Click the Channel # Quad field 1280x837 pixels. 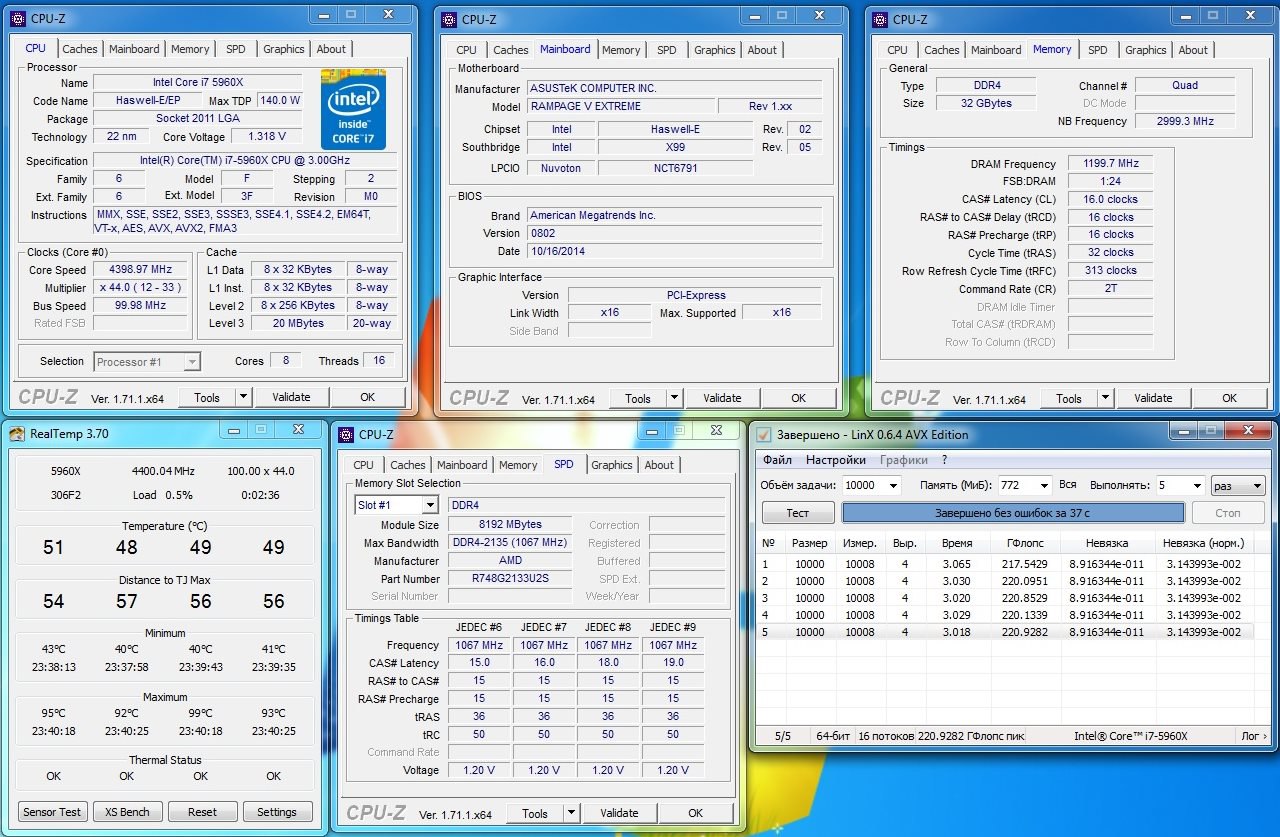tap(1185, 86)
